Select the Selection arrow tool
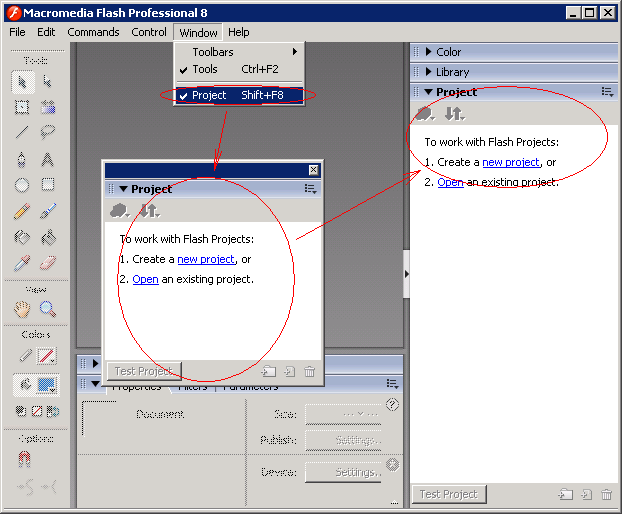This screenshot has width=622, height=514. [x=22, y=81]
